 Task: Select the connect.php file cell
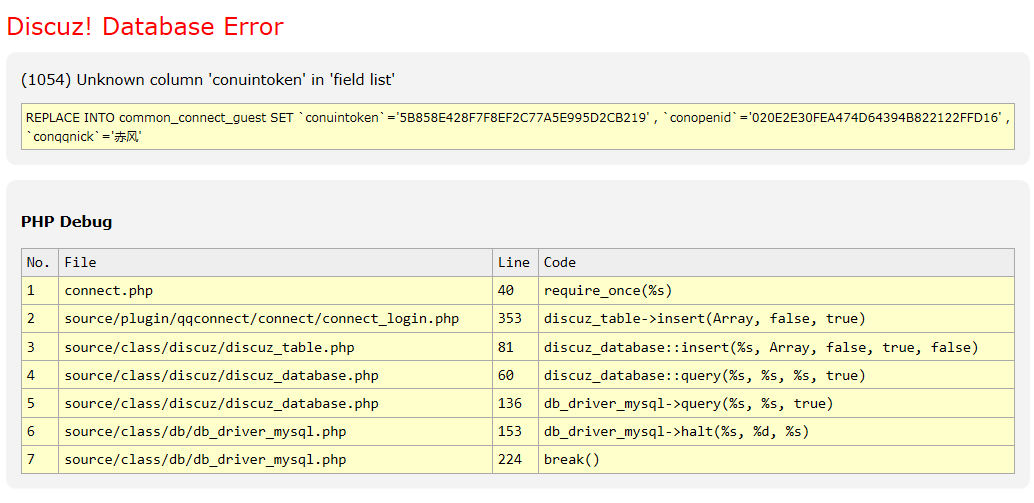click(109, 291)
